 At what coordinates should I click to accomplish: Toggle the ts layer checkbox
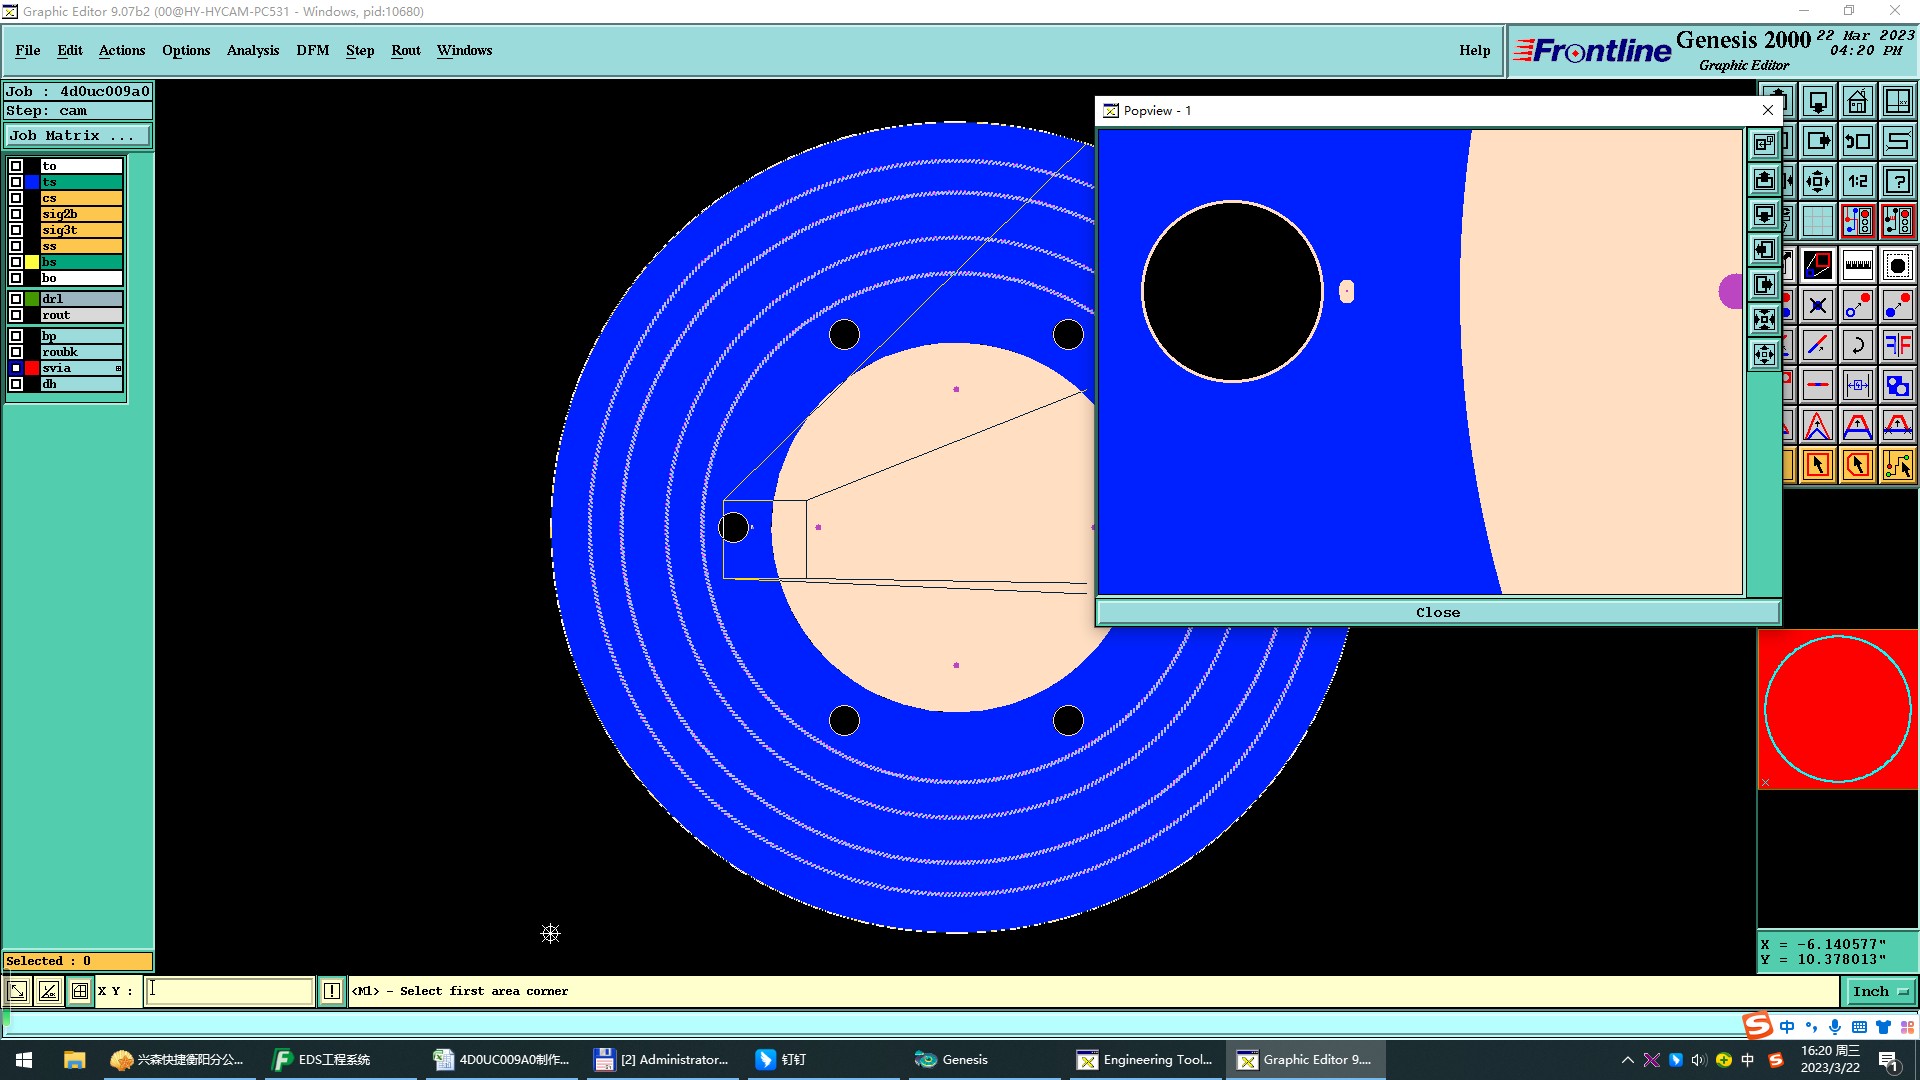click(16, 182)
